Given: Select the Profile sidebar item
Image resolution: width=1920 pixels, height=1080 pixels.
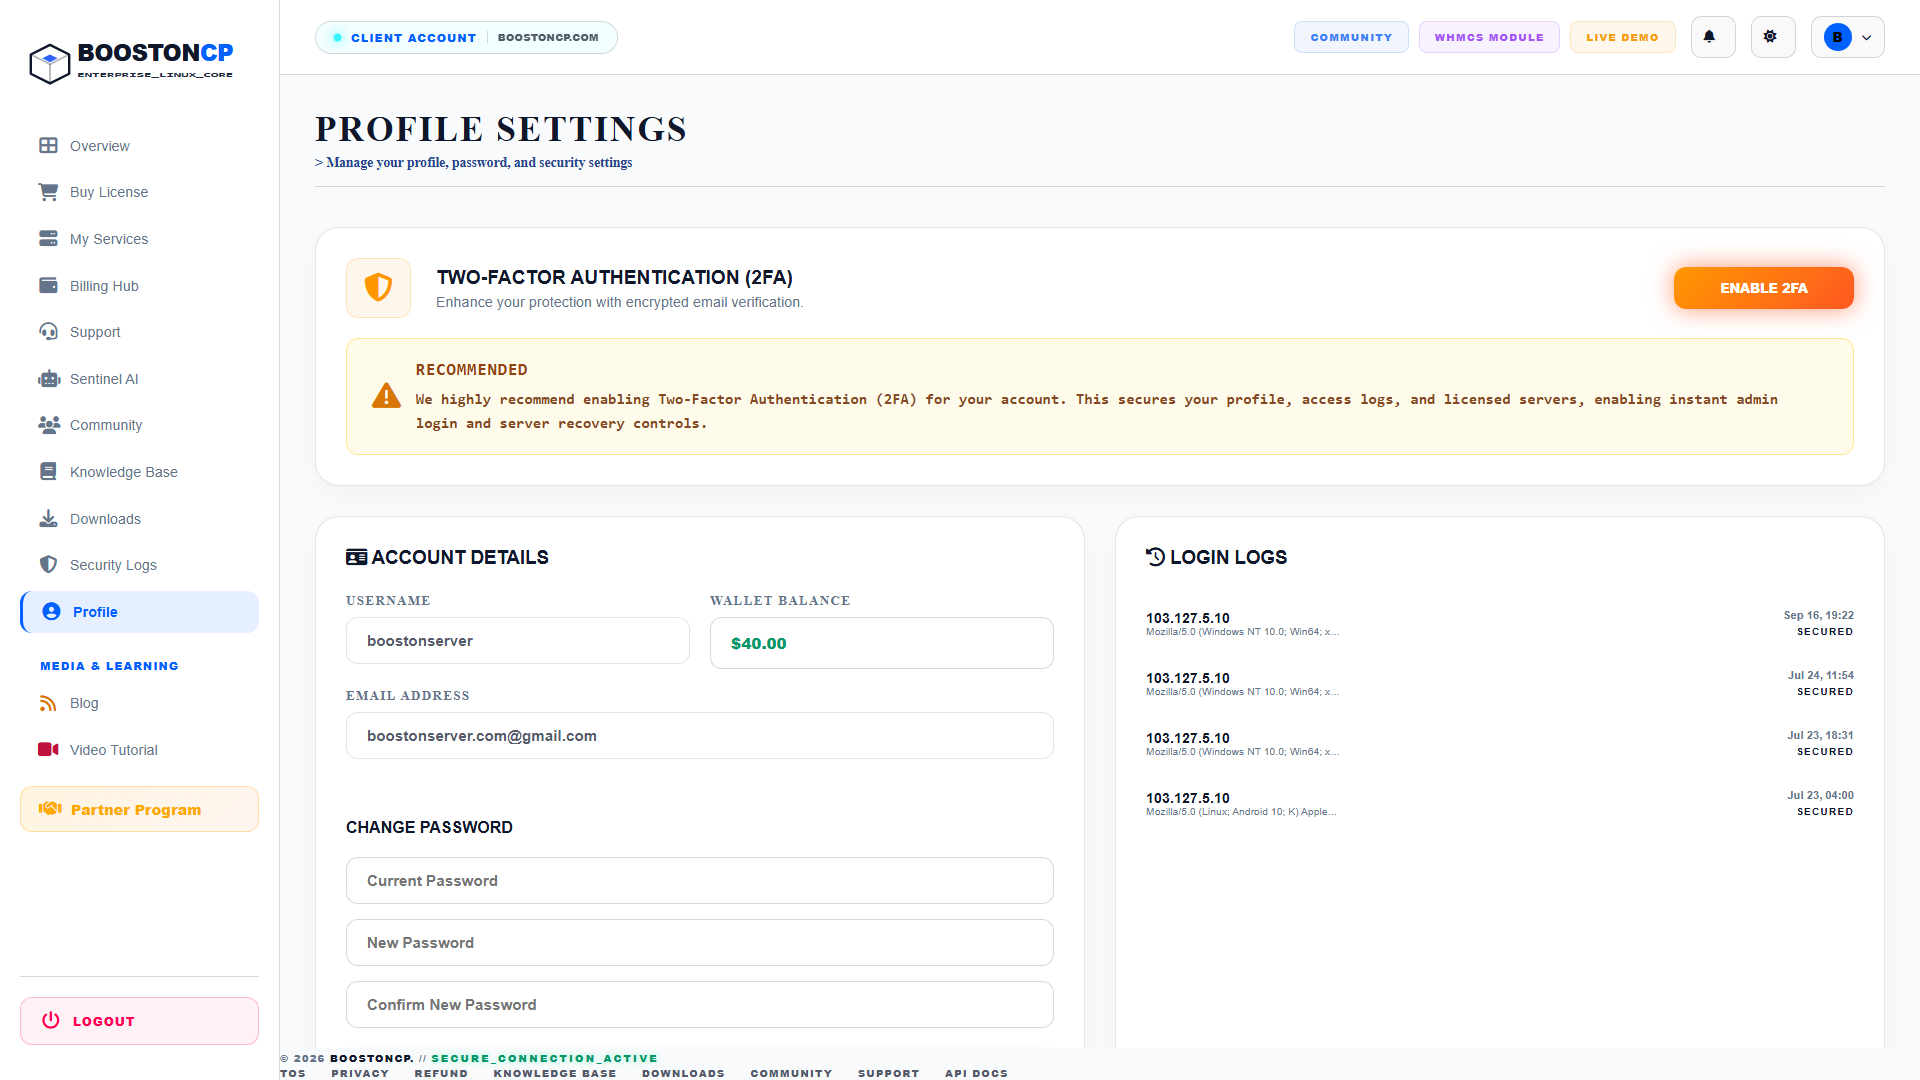Looking at the screenshot, I should click(x=139, y=612).
